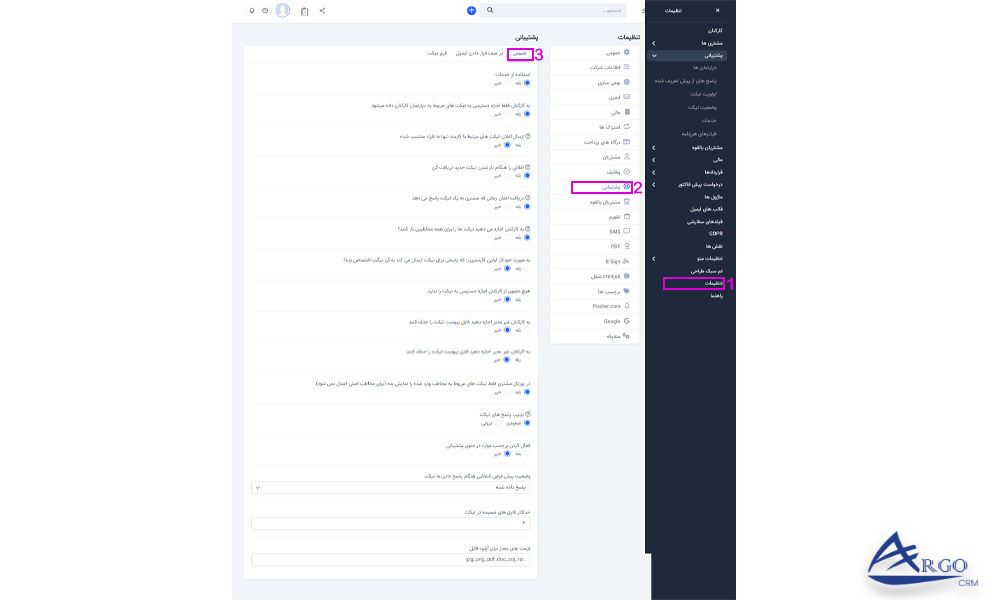Click the Google settings icon
This screenshot has width=1000, height=600.
tap(626, 321)
